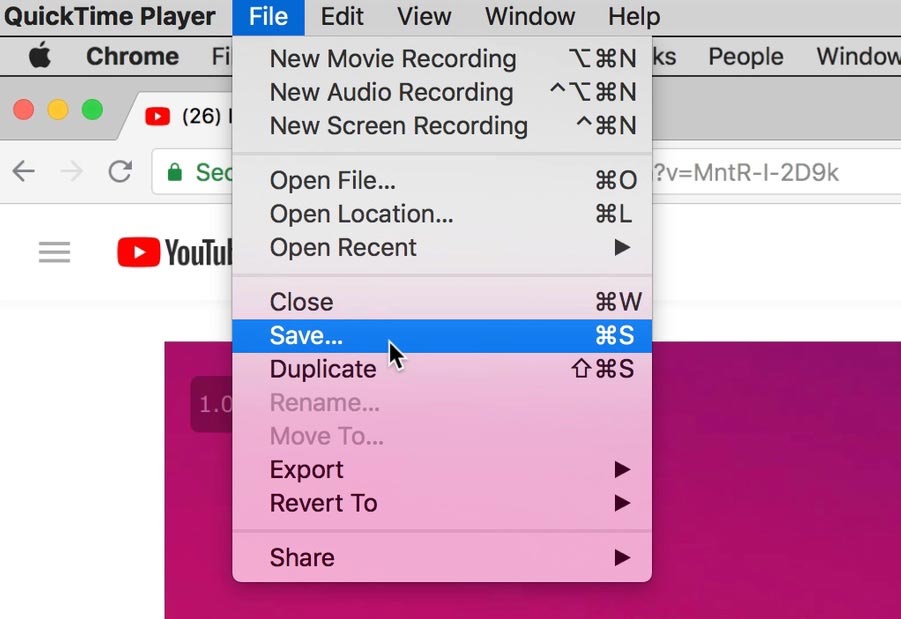Image resolution: width=901 pixels, height=619 pixels.
Task: Reload the page in Chrome
Action: click(120, 171)
